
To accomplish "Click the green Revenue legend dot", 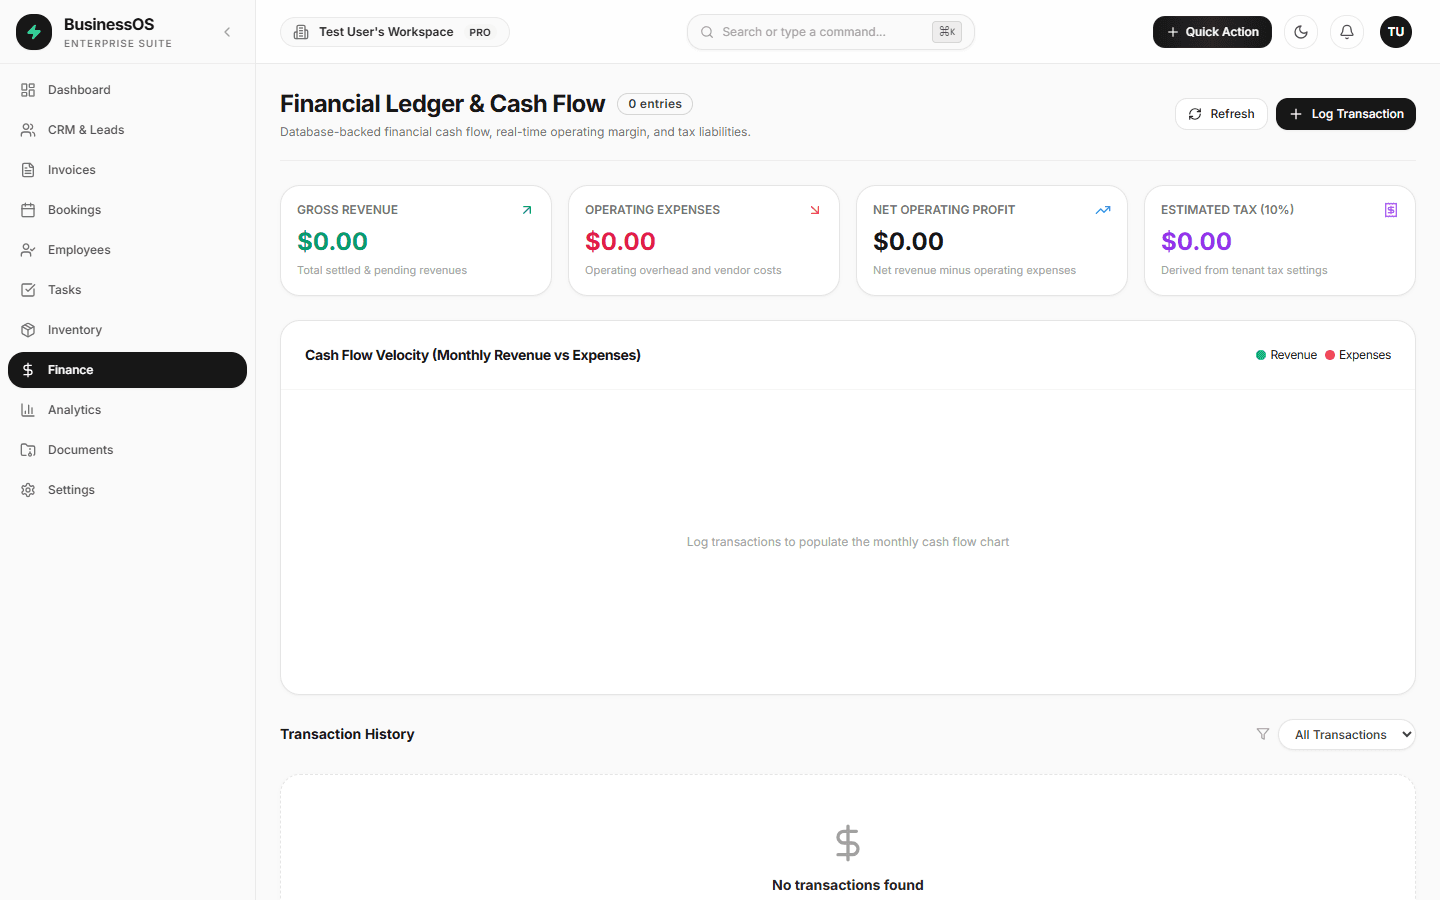I will point(1261,355).
